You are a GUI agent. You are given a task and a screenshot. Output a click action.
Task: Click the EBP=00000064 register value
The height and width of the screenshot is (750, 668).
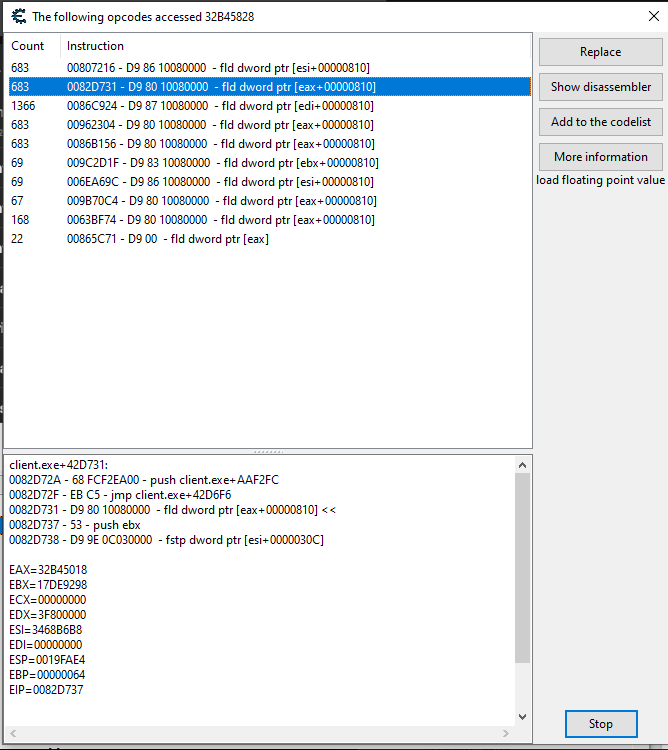47,675
